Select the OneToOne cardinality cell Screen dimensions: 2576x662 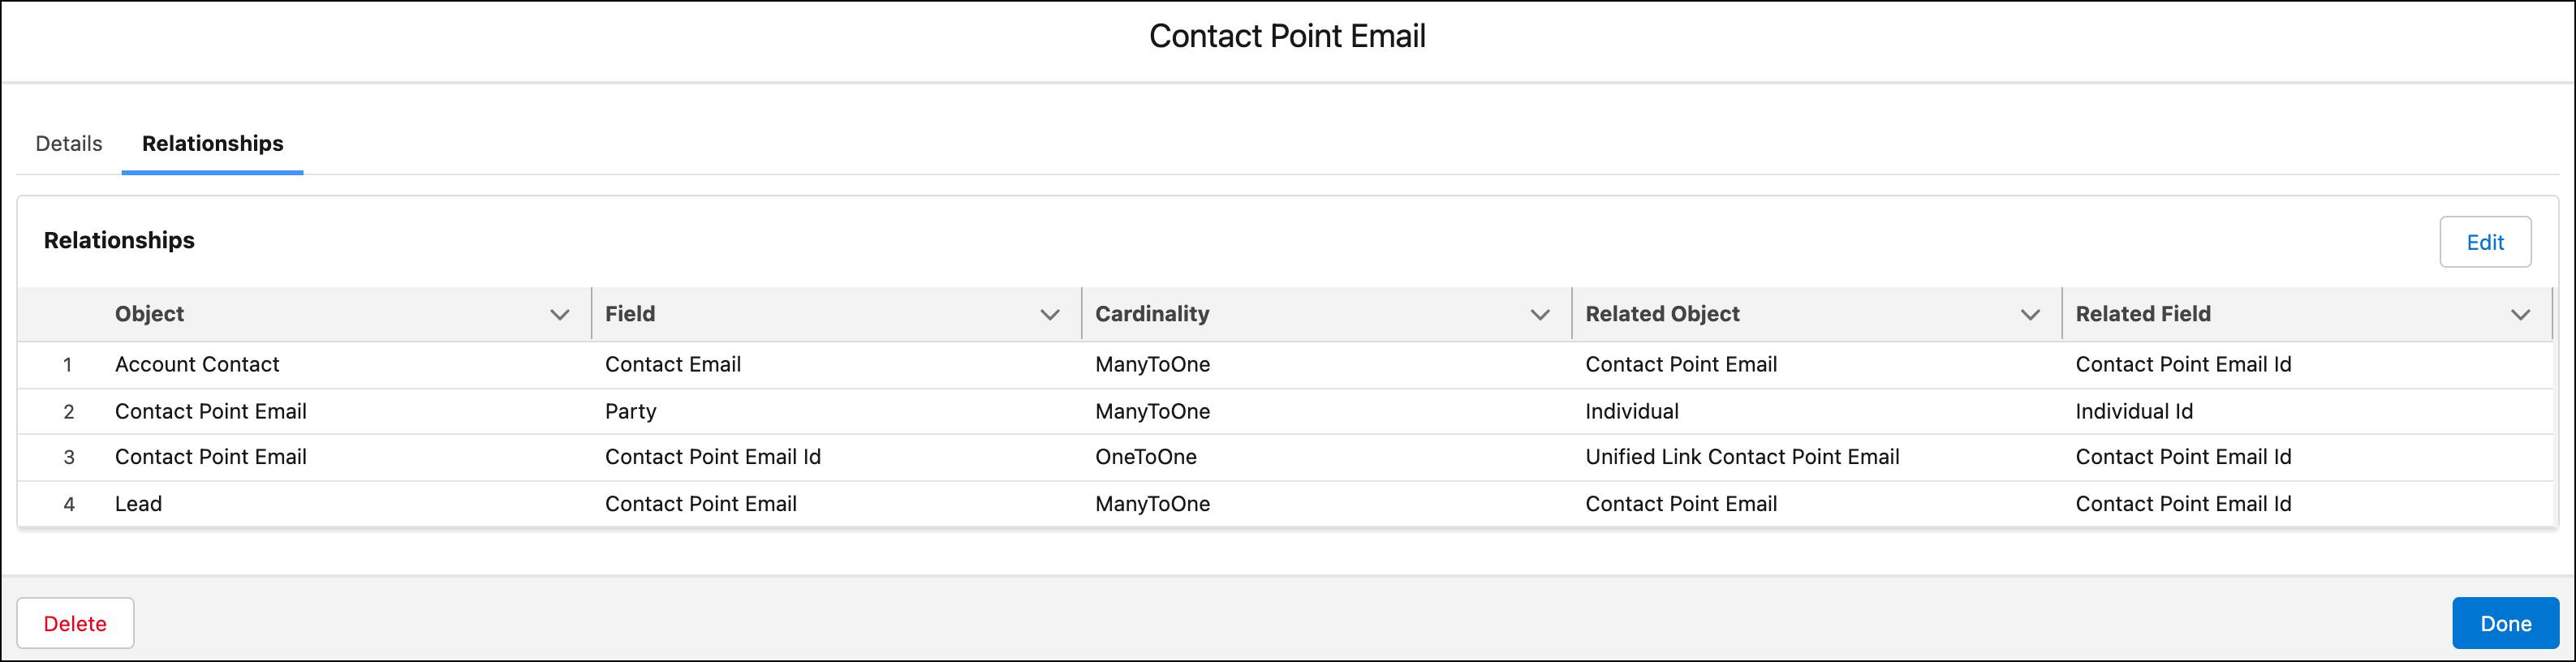click(x=1146, y=456)
